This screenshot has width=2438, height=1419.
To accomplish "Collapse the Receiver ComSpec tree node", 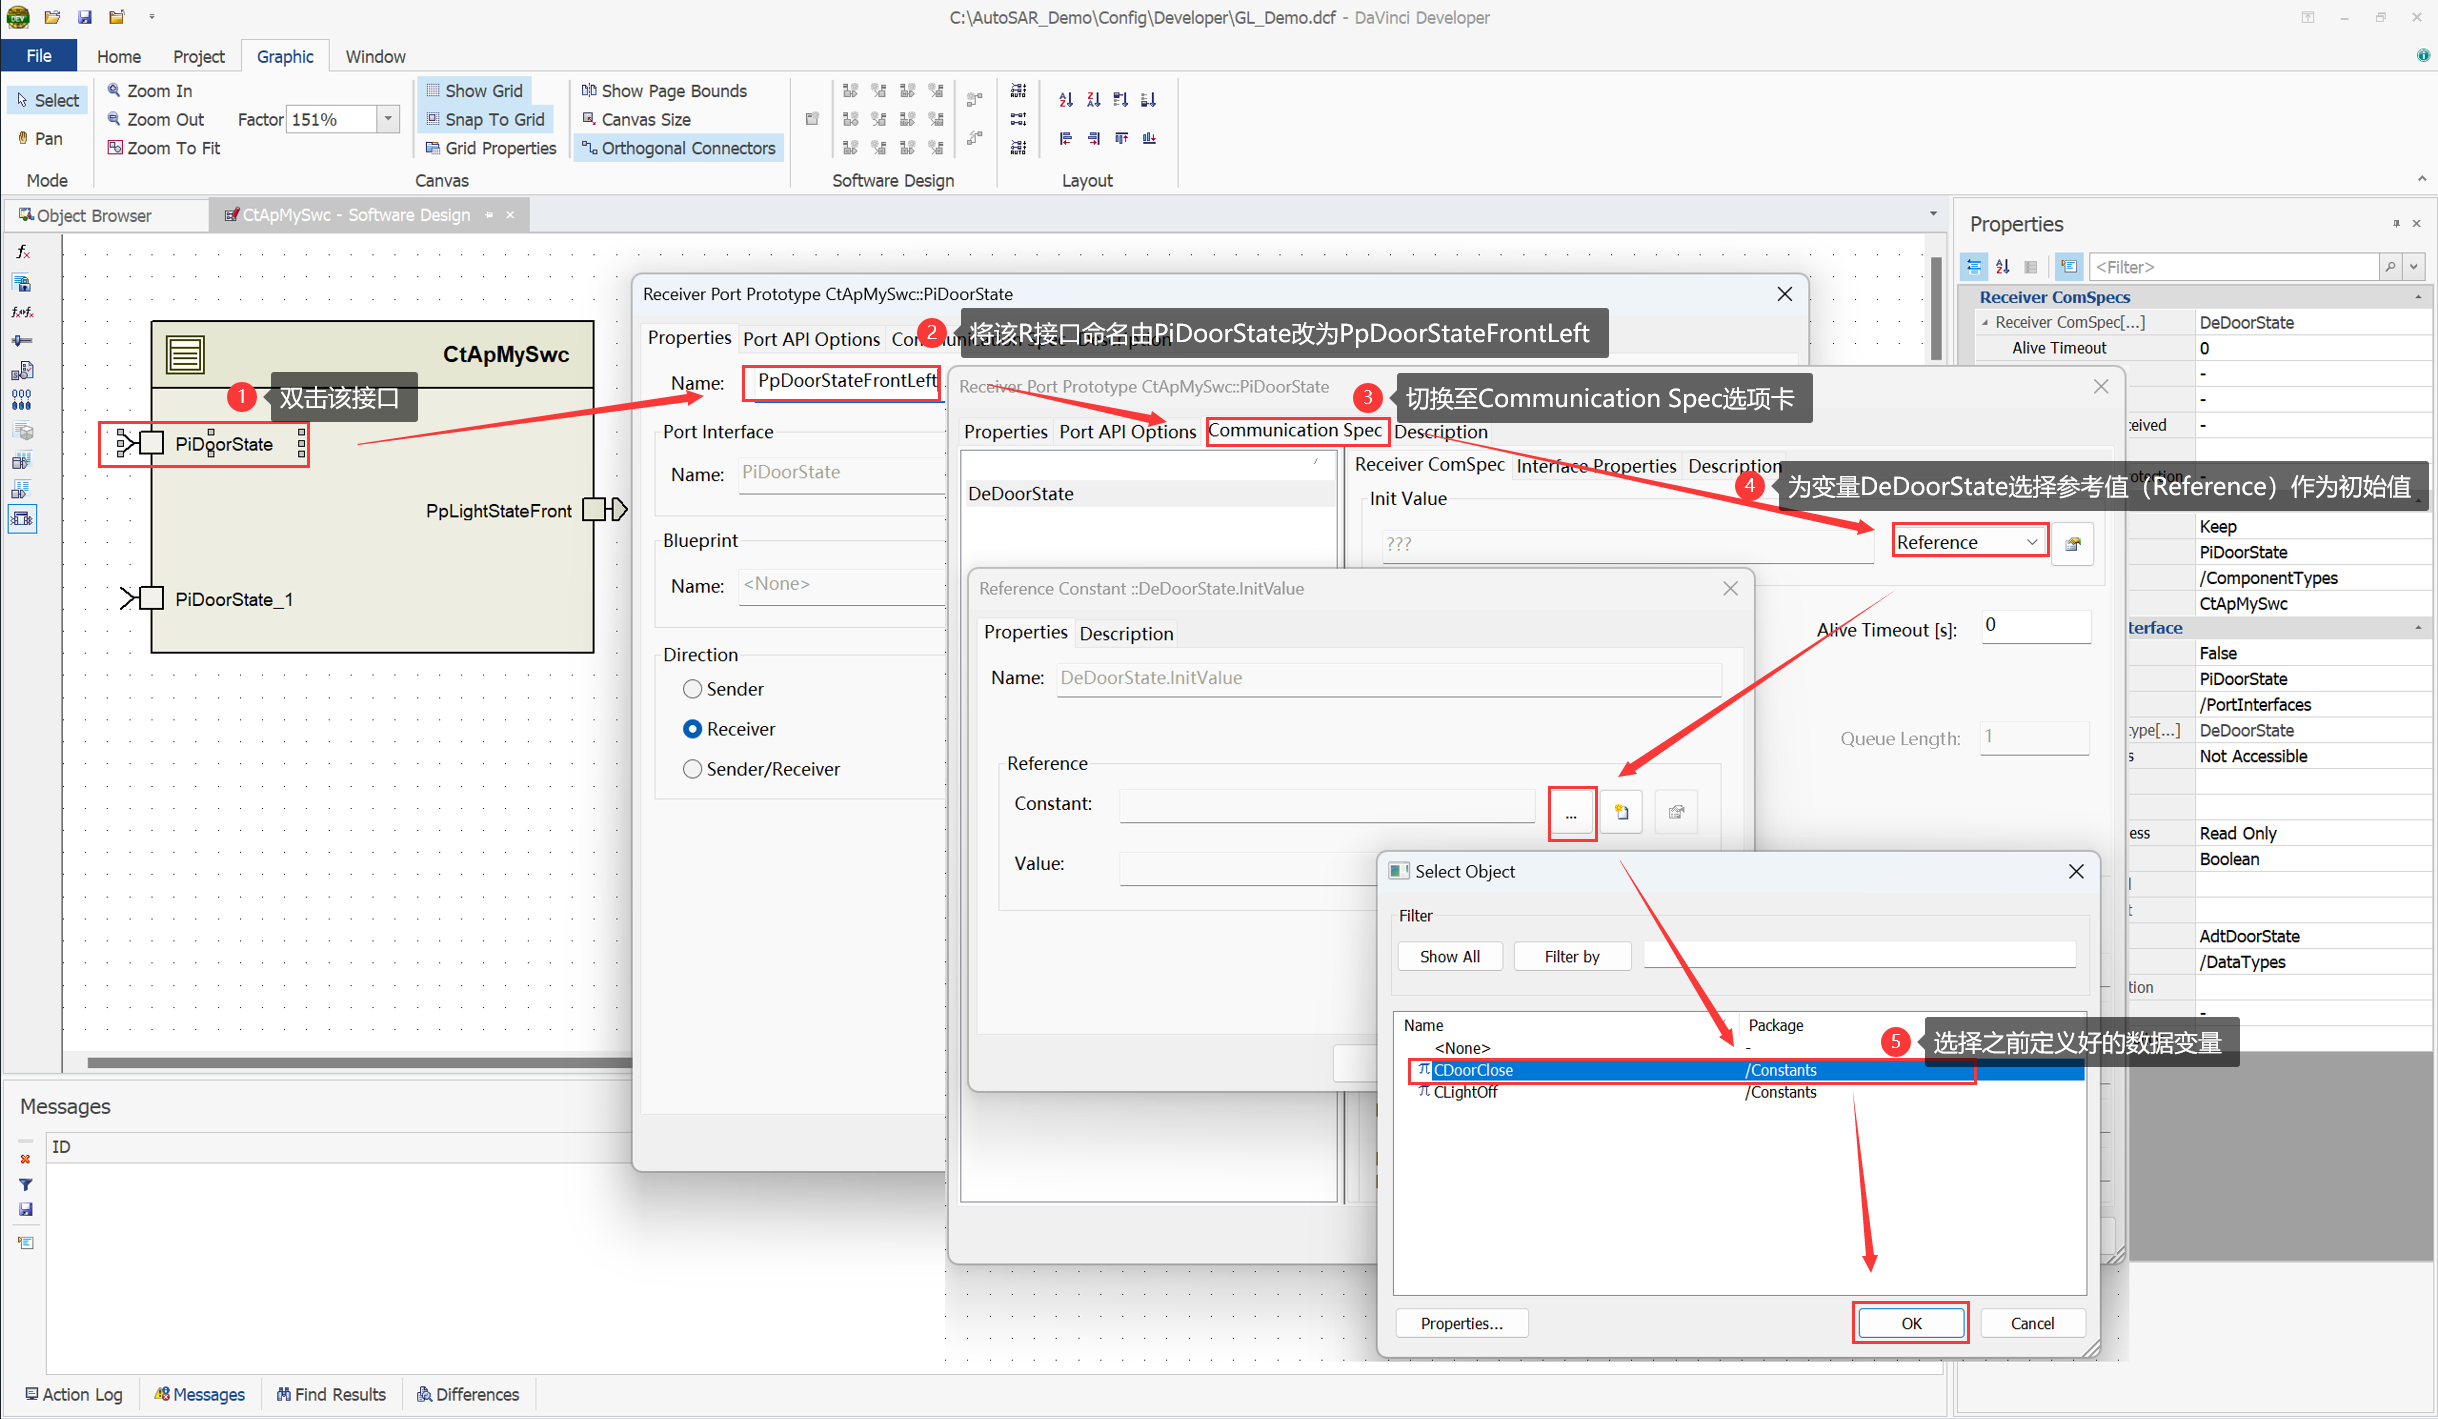I will [x=1985, y=322].
